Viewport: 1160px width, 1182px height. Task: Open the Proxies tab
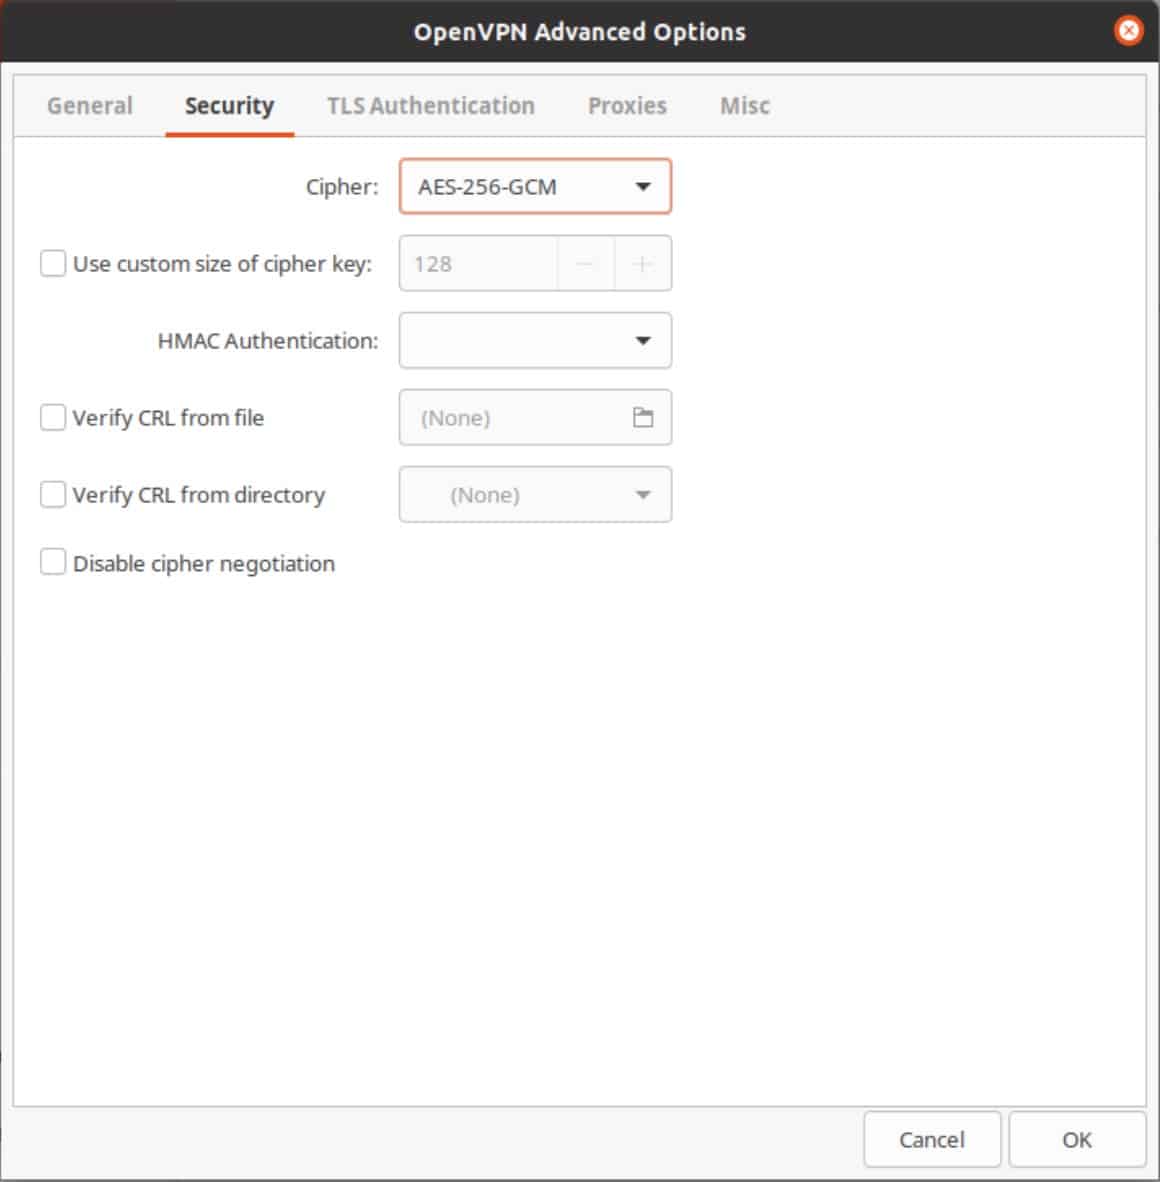click(627, 106)
